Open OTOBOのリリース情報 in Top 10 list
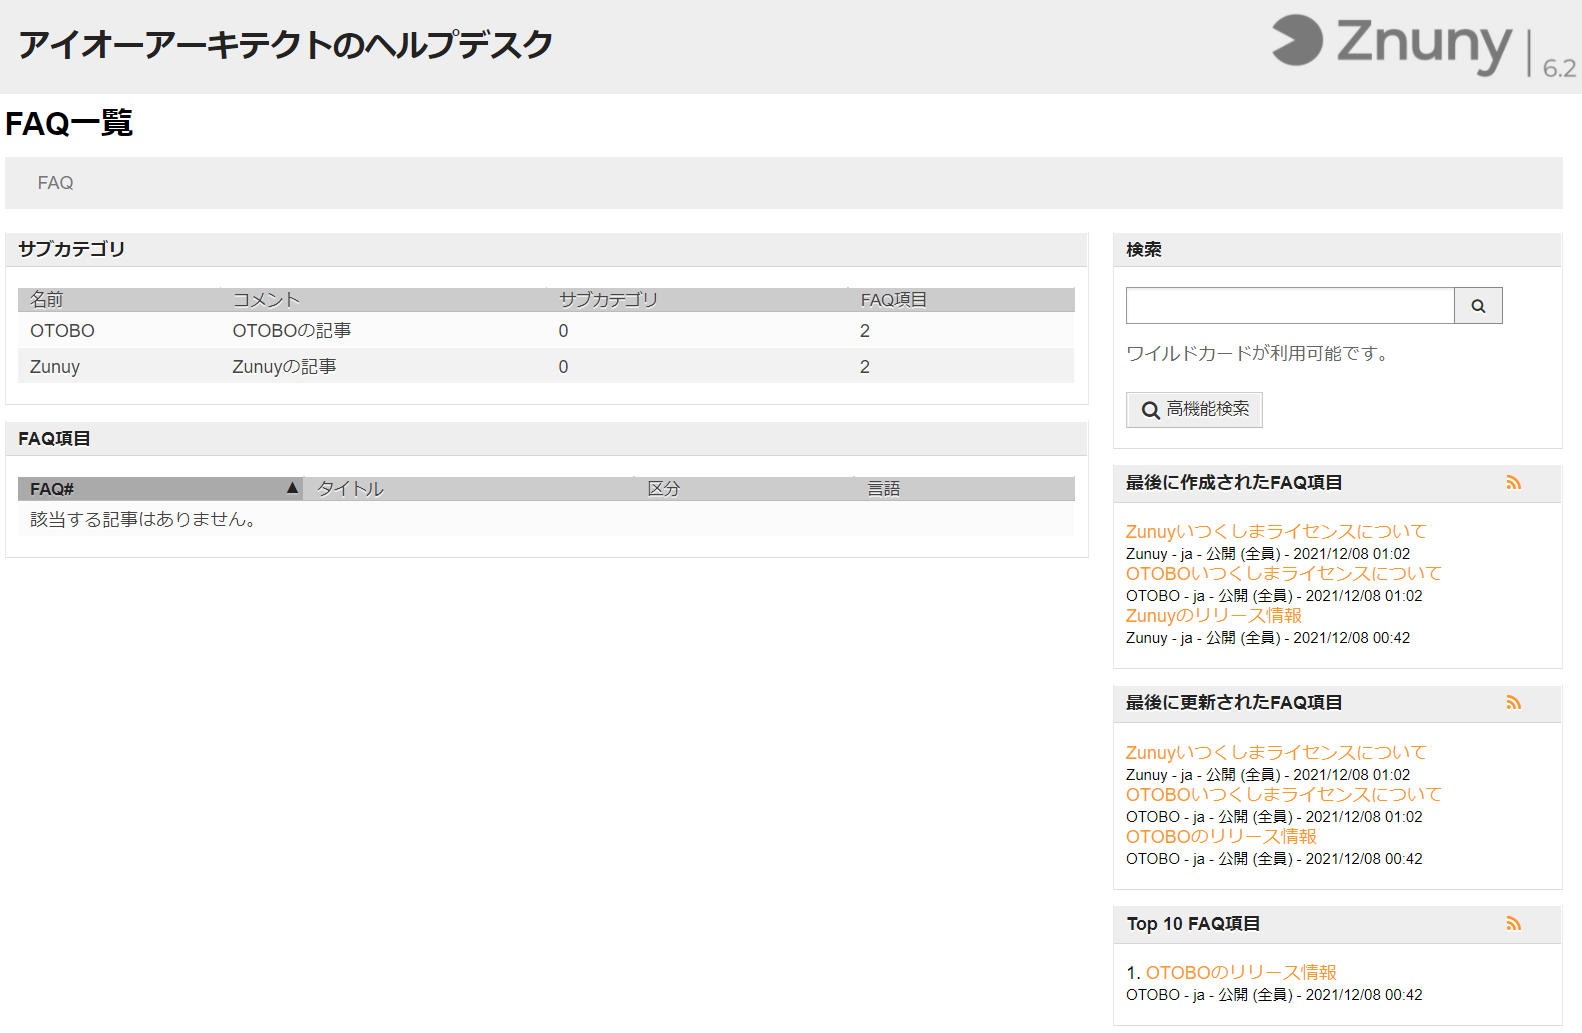This screenshot has height=1033, width=1582. point(1241,973)
